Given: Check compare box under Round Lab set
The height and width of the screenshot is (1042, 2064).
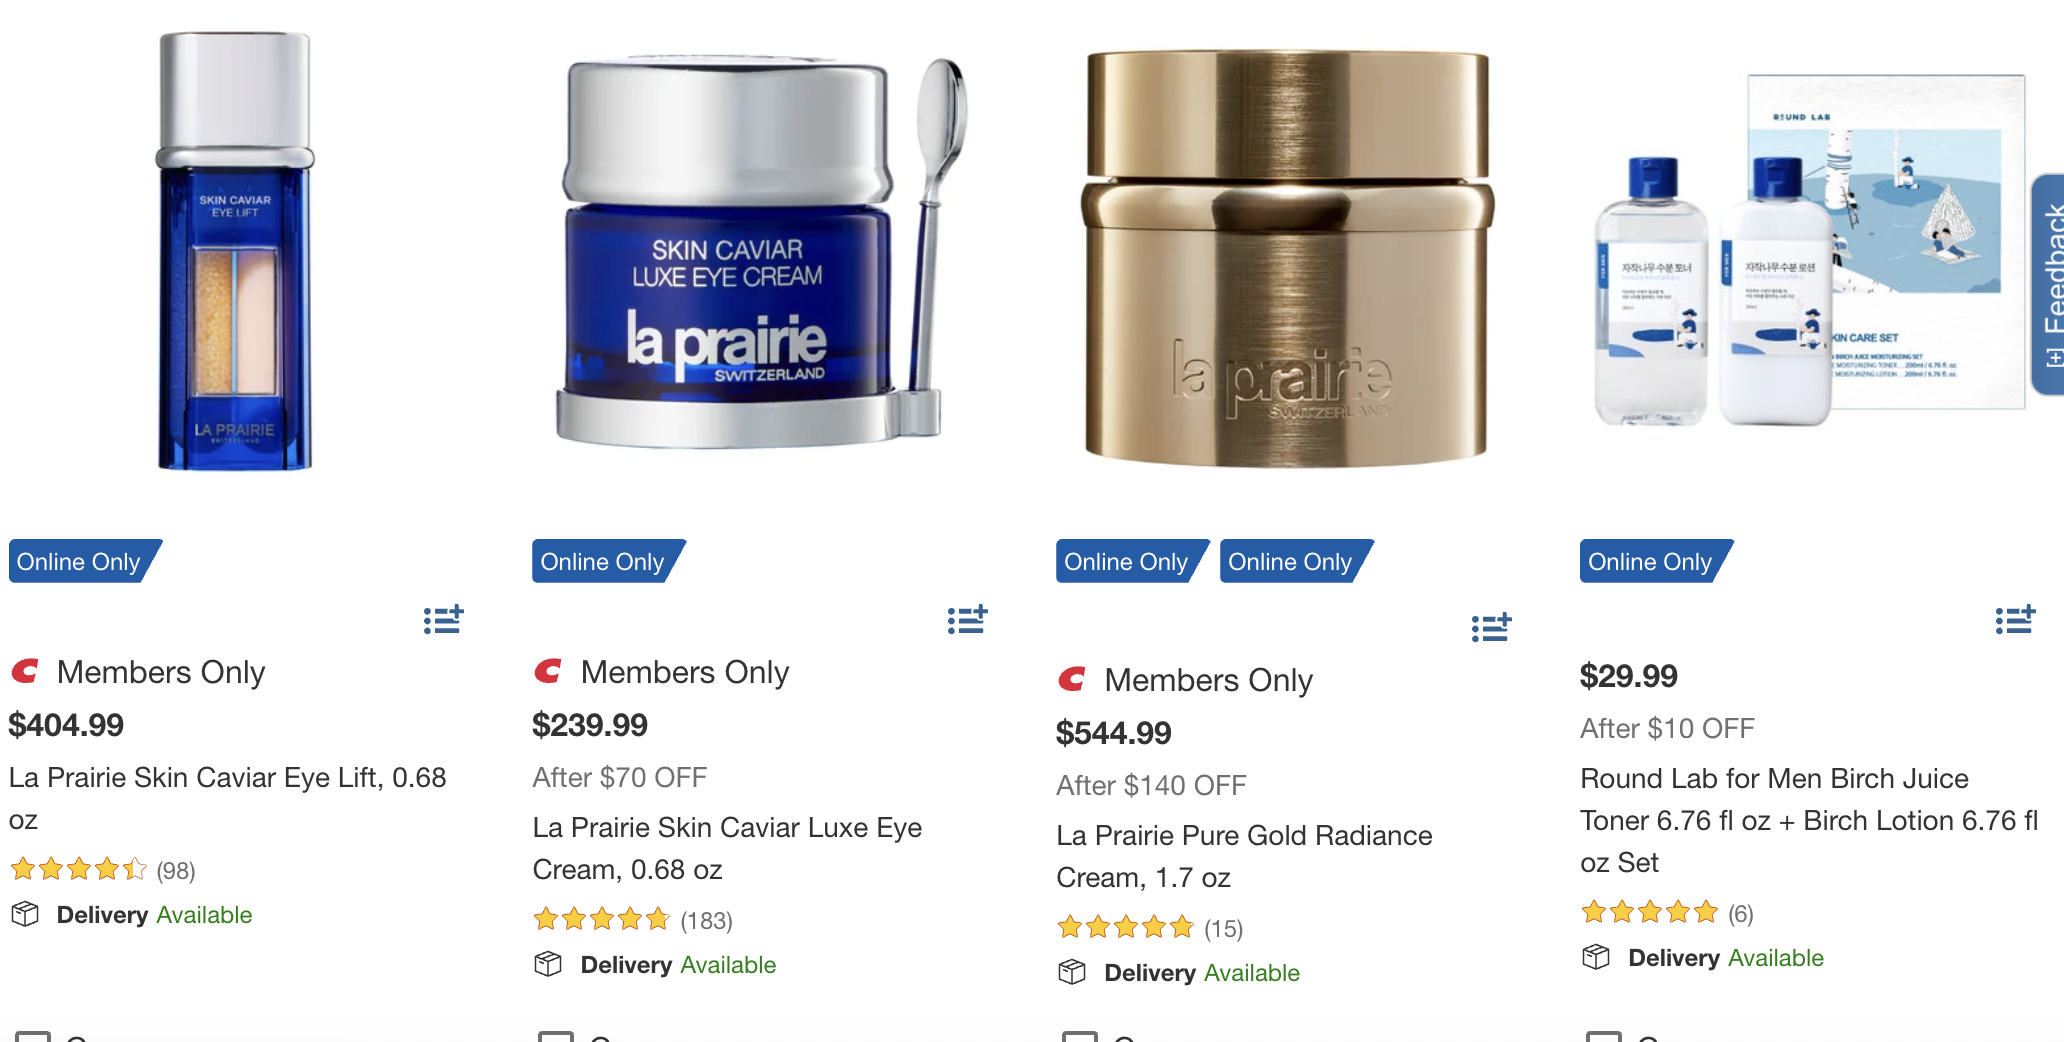Looking at the screenshot, I should [x=1604, y=1036].
